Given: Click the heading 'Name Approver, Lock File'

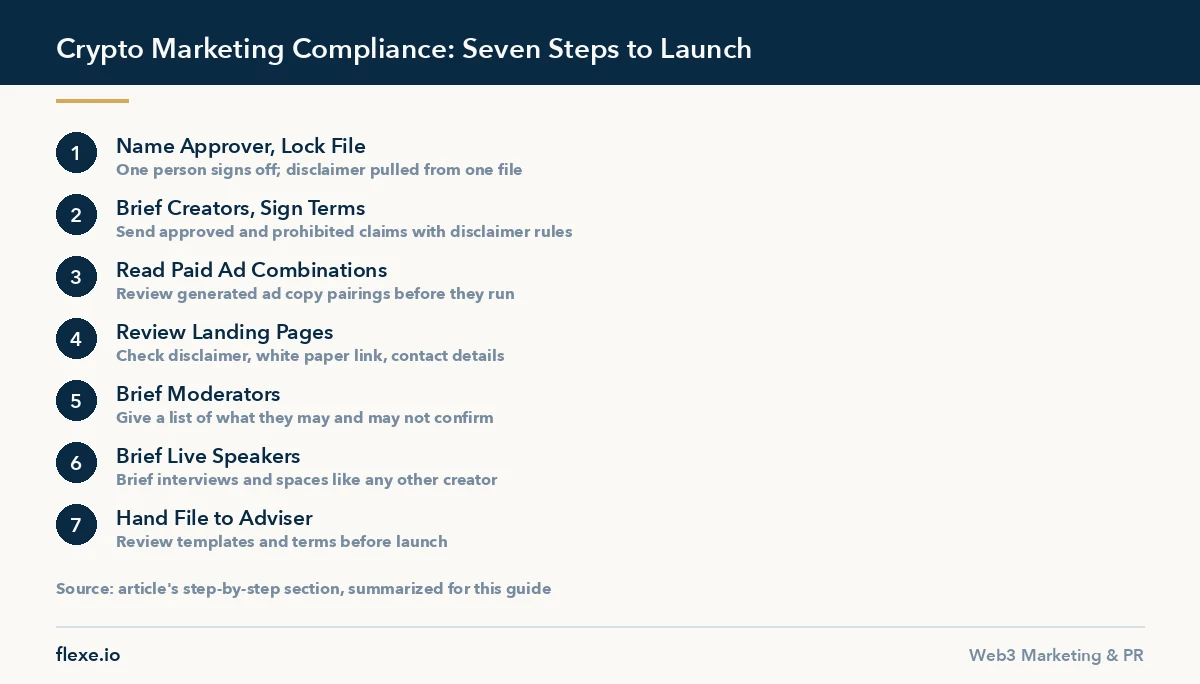Looking at the screenshot, I should tap(241, 146).
